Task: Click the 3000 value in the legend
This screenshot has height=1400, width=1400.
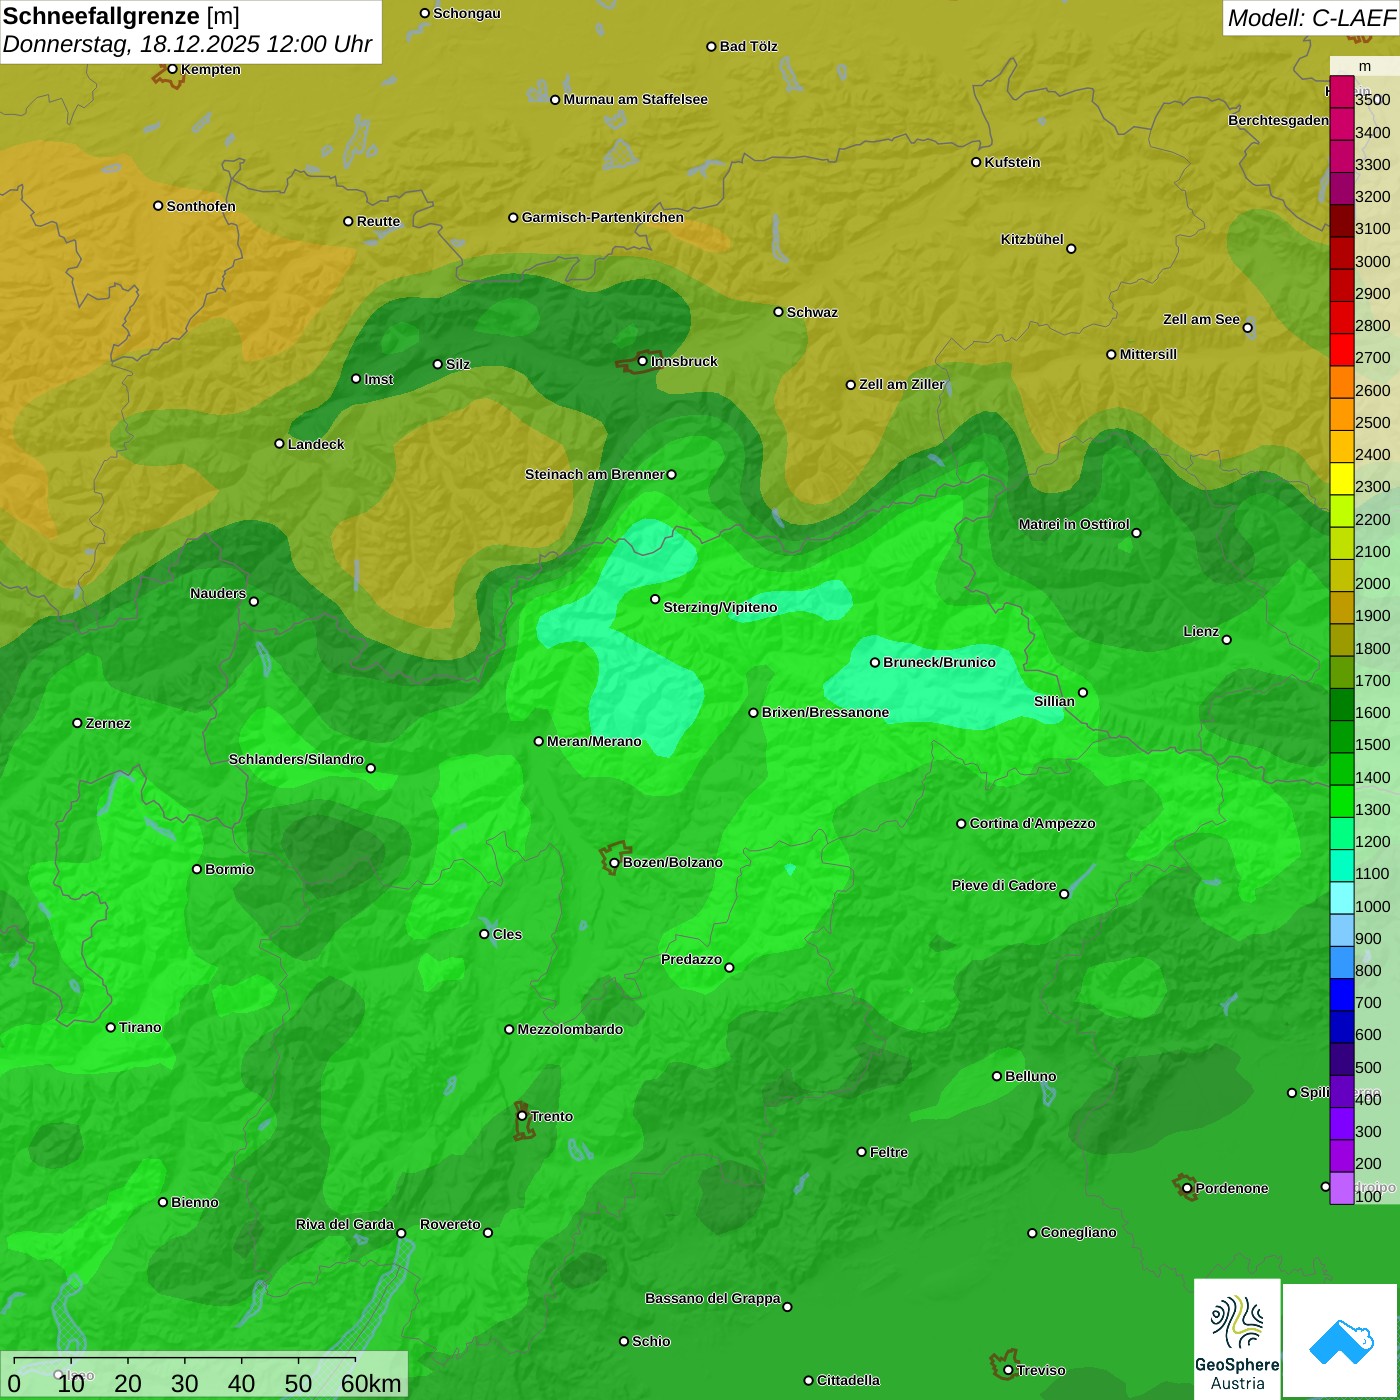Action: (x=1372, y=261)
